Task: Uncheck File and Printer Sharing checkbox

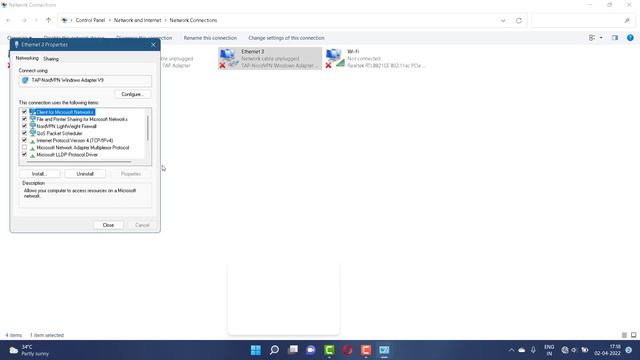Action: pyautogui.click(x=24, y=119)
